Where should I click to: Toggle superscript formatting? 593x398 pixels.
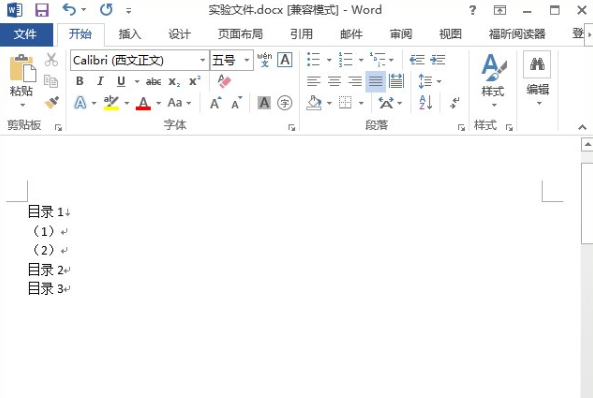(x=195, y=81)
